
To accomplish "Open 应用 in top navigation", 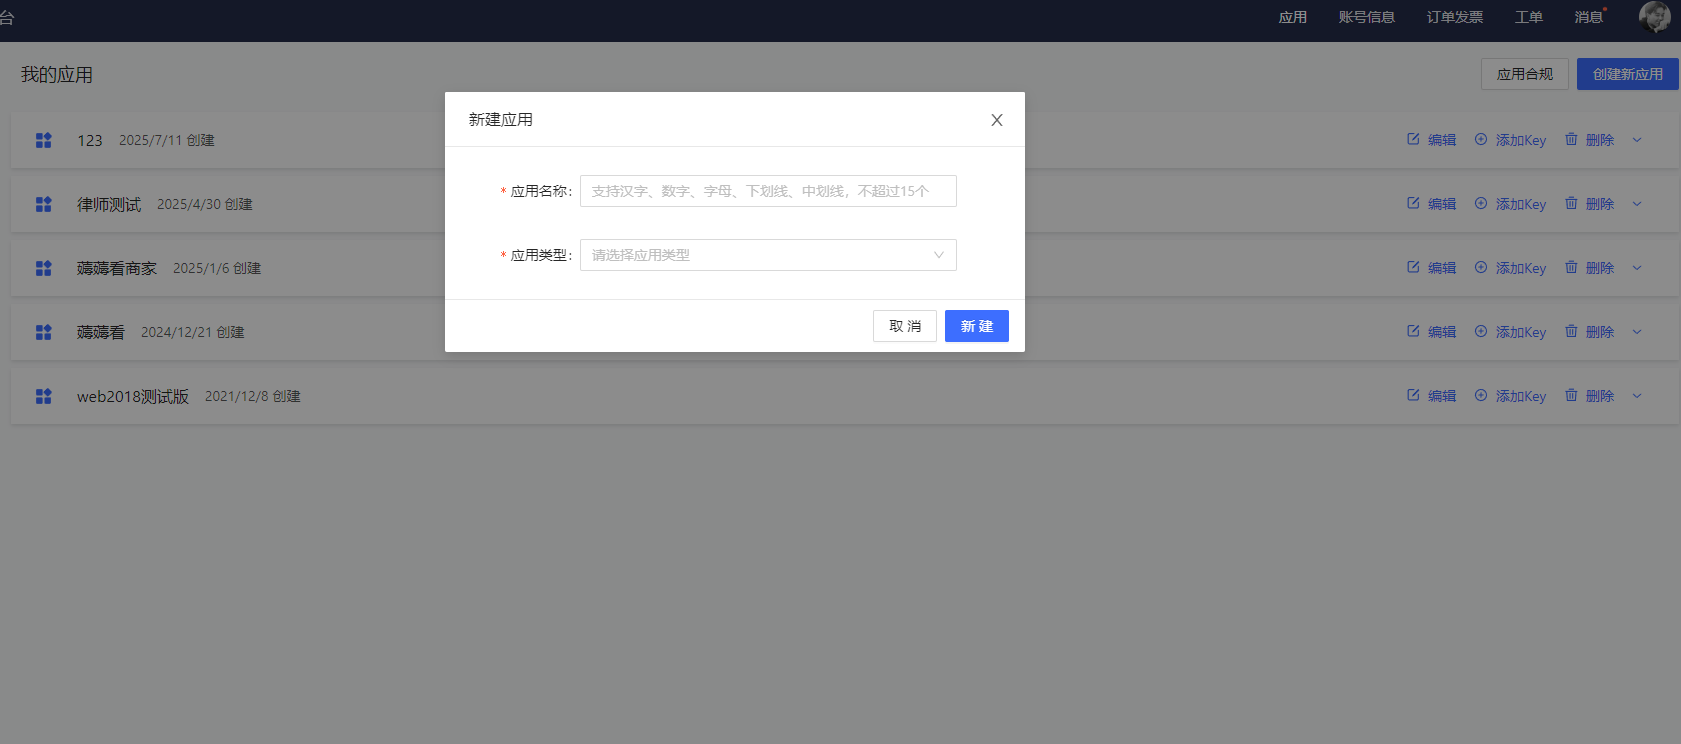I will [x=1293, y=17].
